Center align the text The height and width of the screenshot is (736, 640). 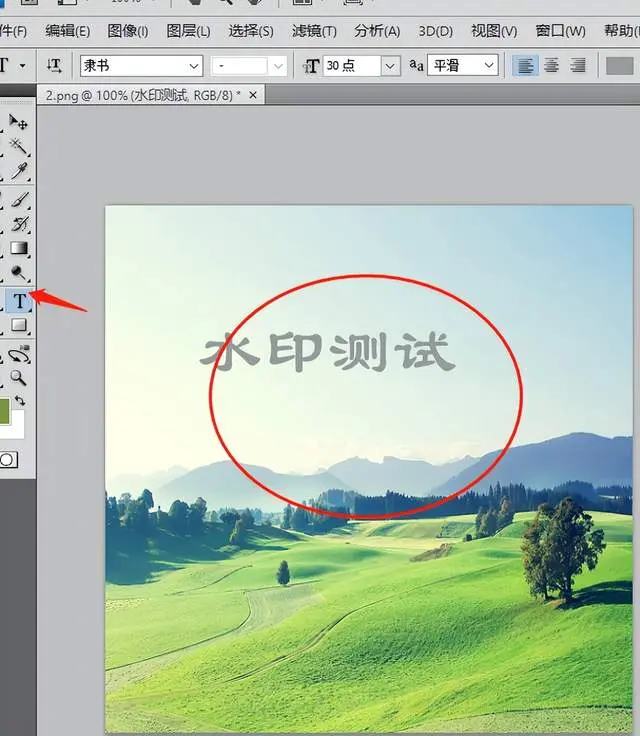click(551, 66)
